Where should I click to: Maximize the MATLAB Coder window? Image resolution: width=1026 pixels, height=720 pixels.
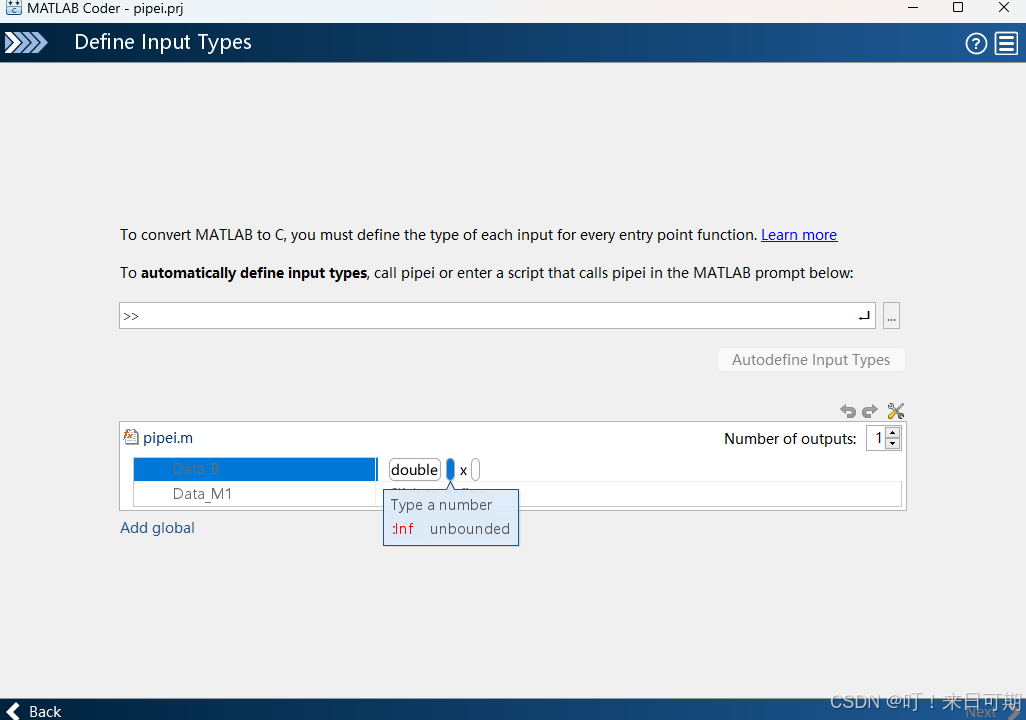pyautogui.click(x=958, y=8)
